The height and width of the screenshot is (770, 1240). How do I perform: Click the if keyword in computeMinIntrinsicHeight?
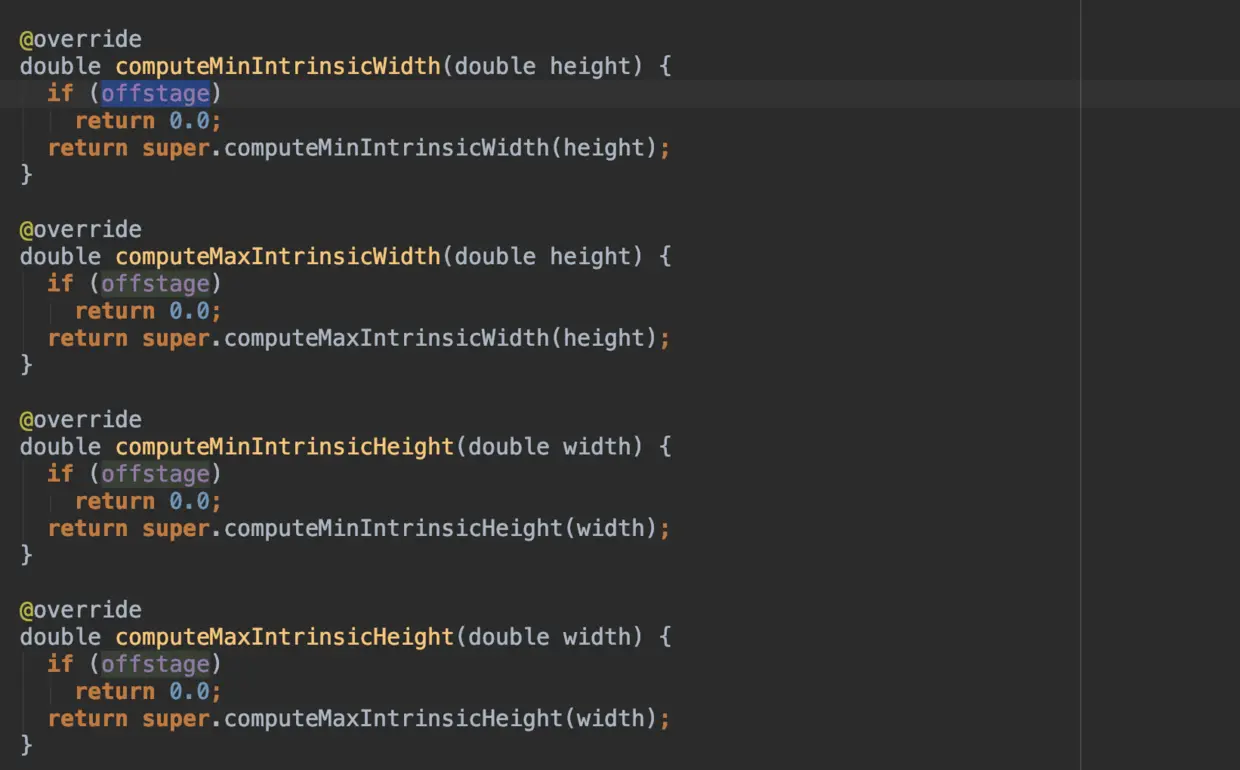60,474
